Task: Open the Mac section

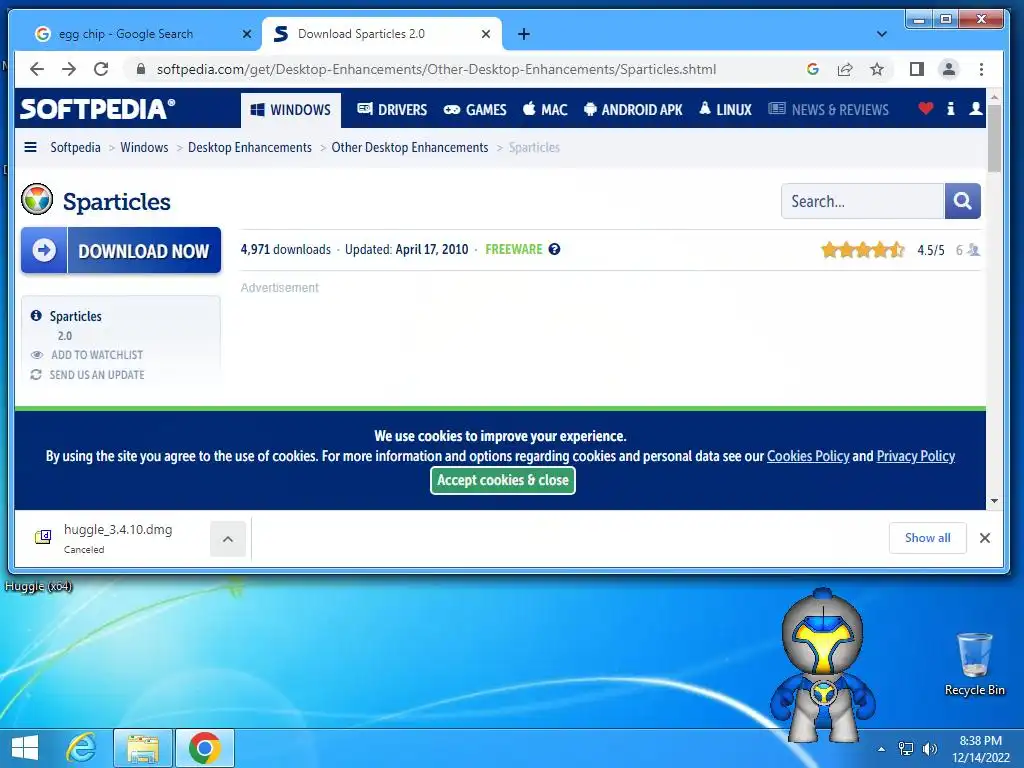Action: tap(545, 110)
